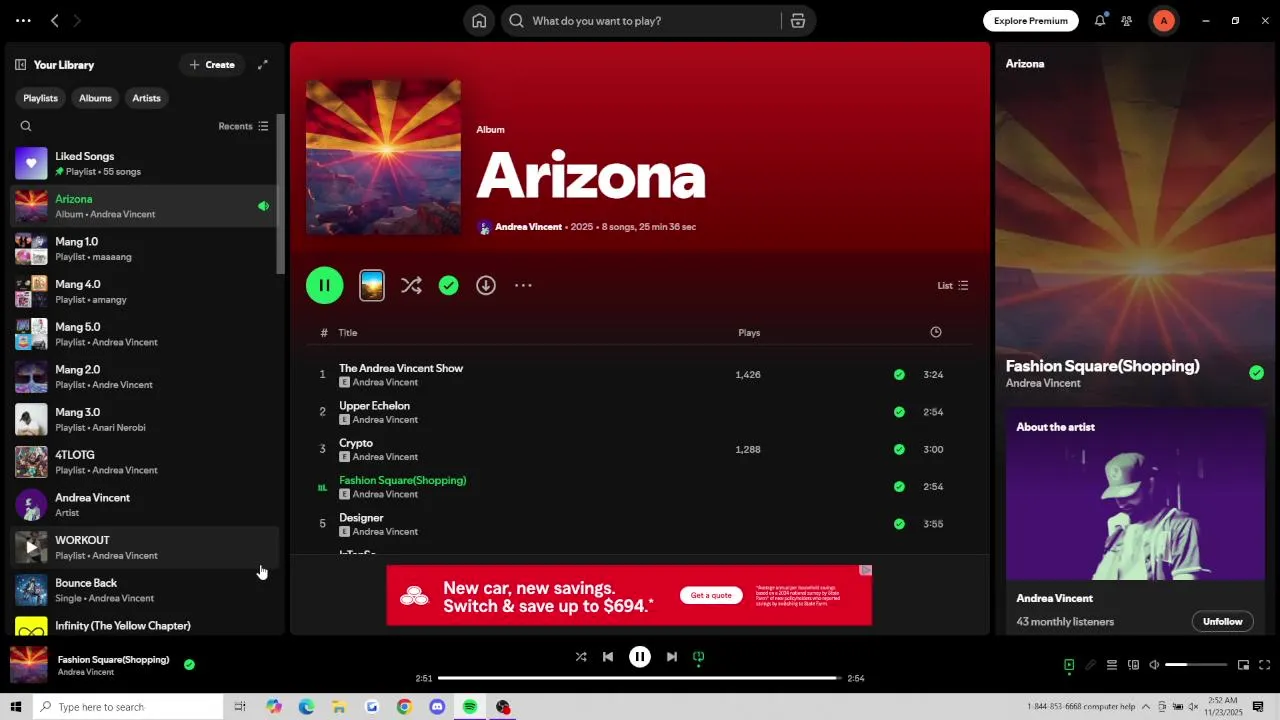The image size is (1280, 720).
Task: Open Windows Action Center notifications
Action: point(1258,707)
